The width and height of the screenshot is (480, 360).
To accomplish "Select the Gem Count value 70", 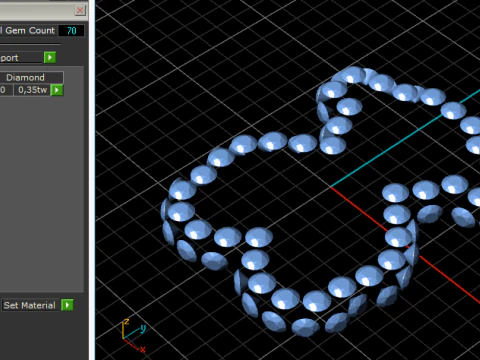I will (71, 31).
